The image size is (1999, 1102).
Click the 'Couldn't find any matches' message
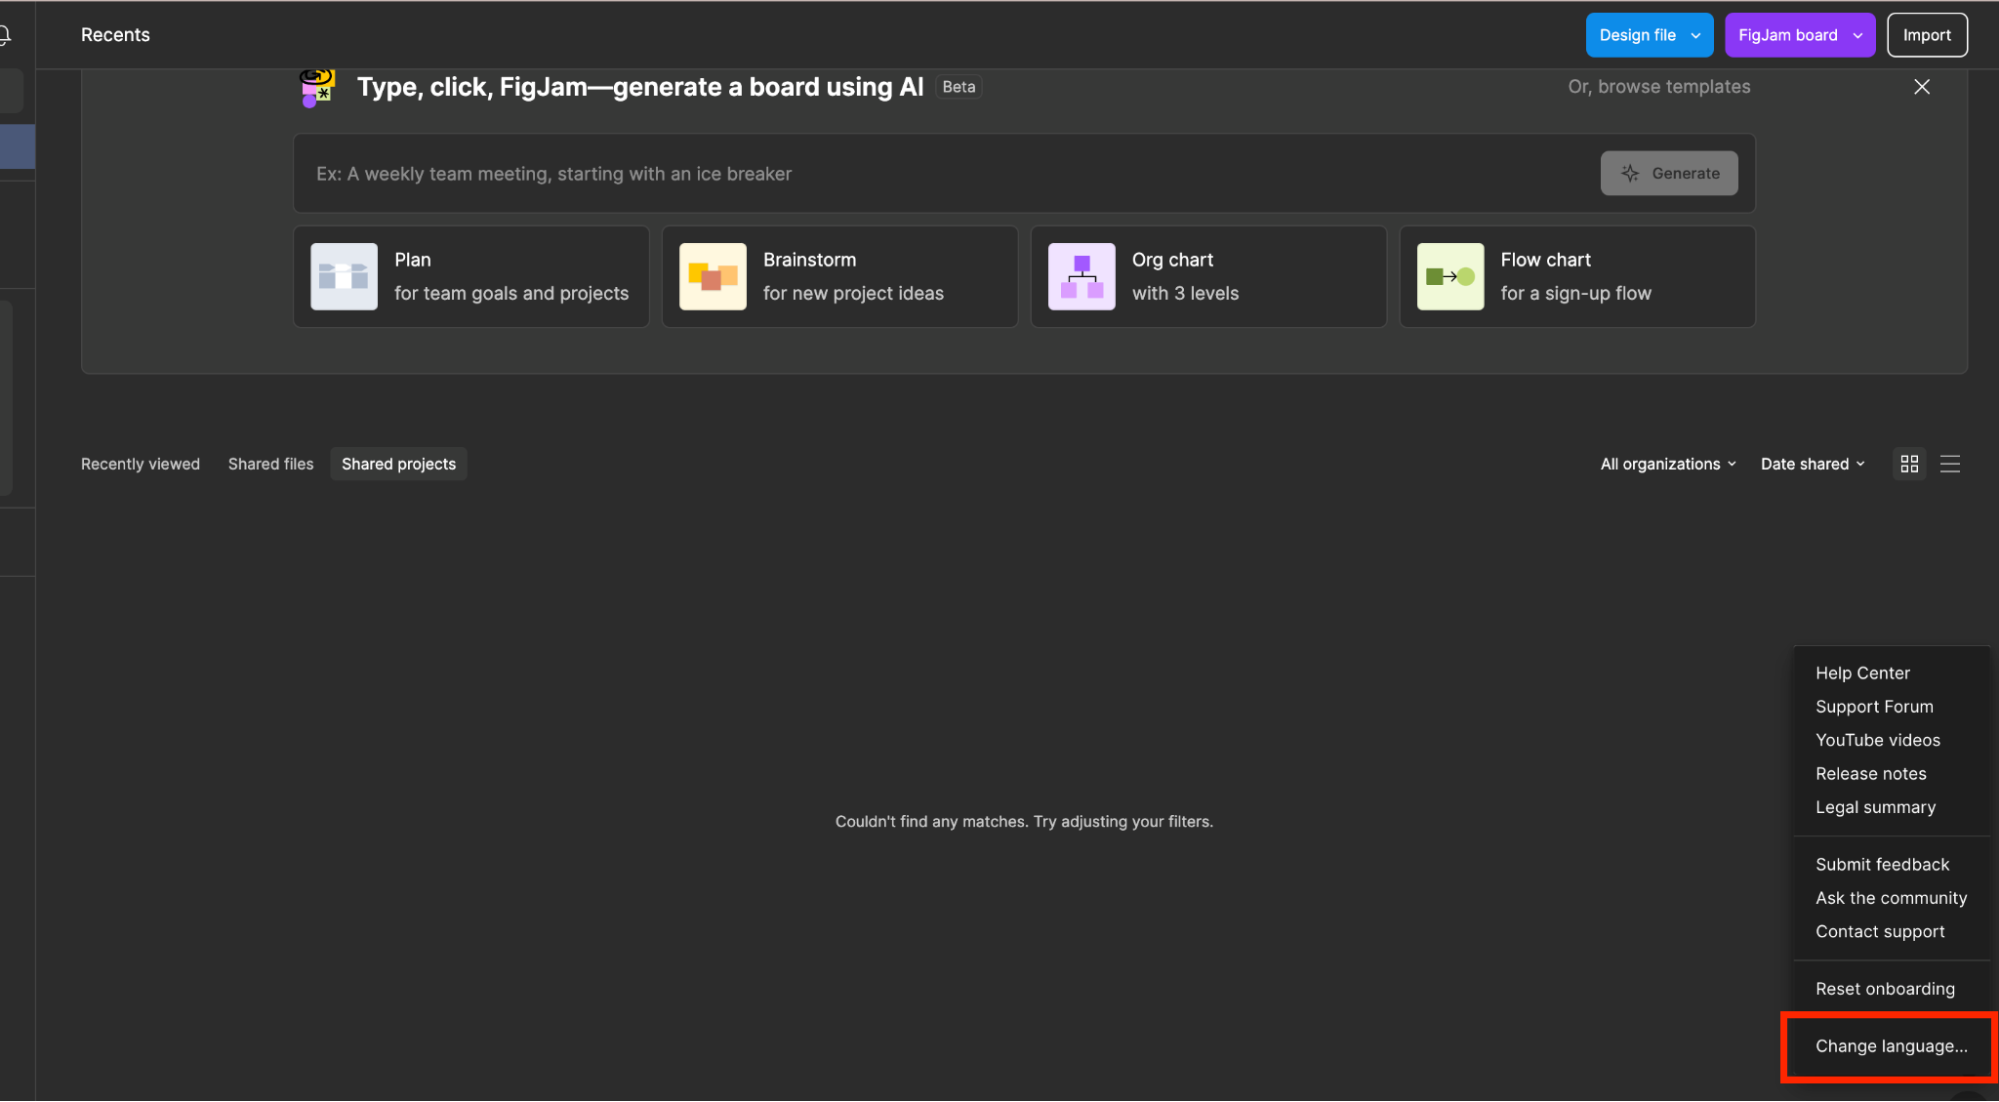tap(1024, 822)
